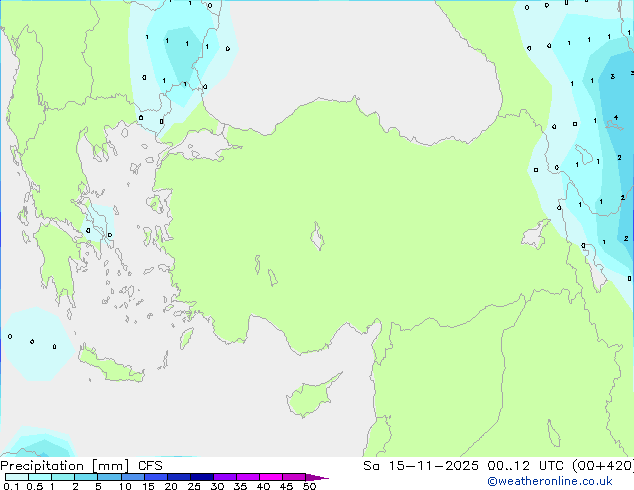This screenshot has width=634, height=490.
Task: Click the legend label '45'
Action: pos(286,486)
